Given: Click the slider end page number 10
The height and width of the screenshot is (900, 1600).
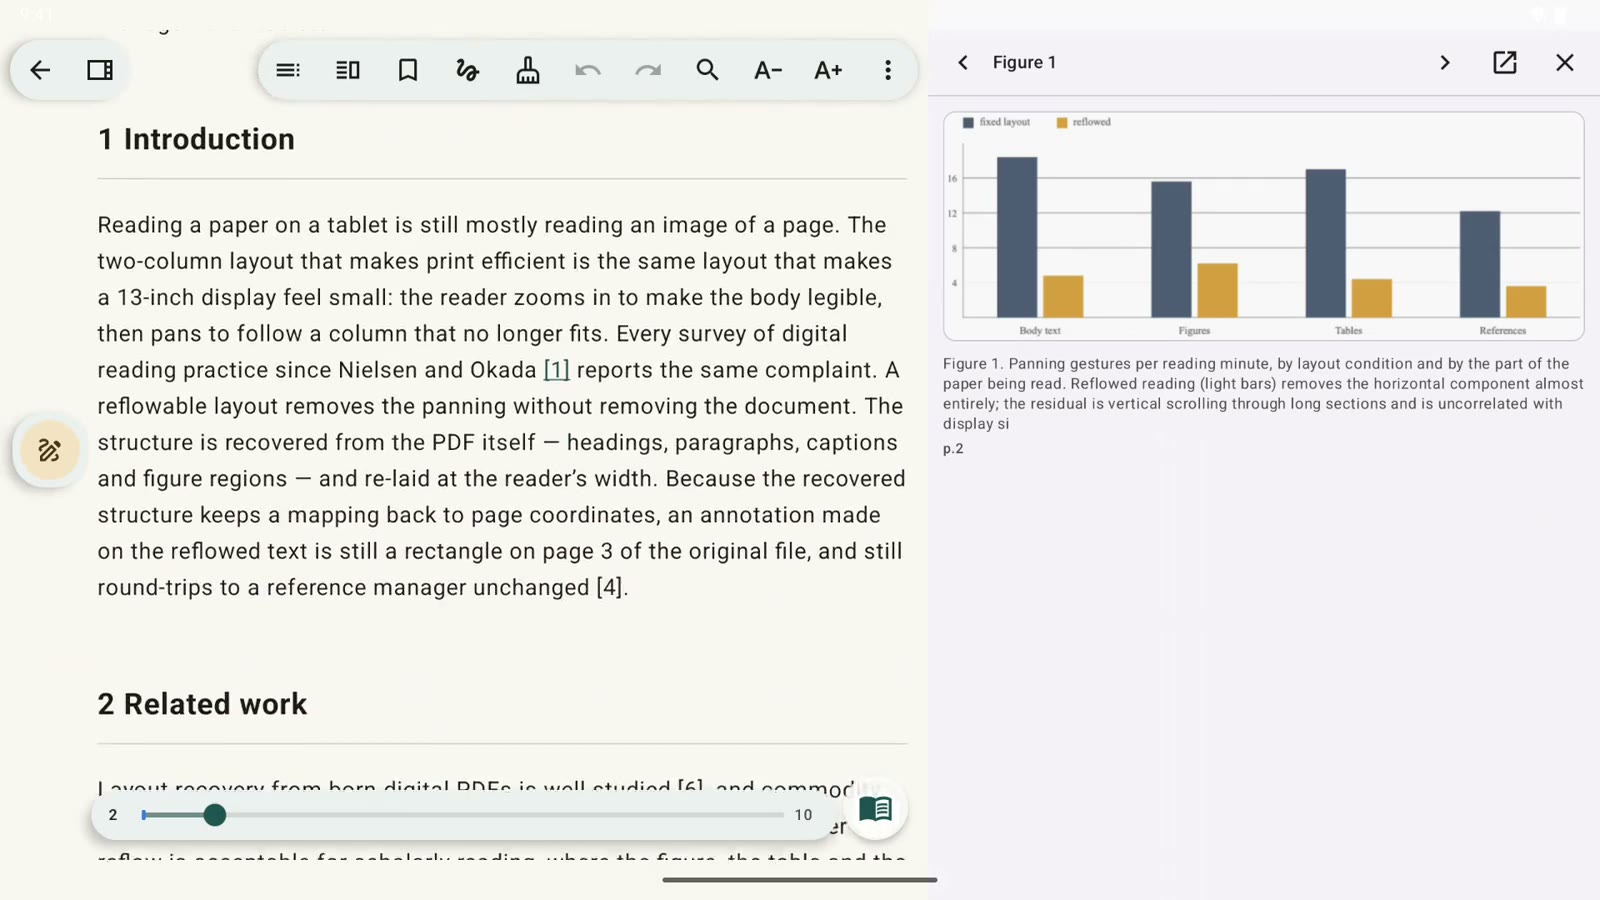Looking at the screenshot, I should (803, 815).
